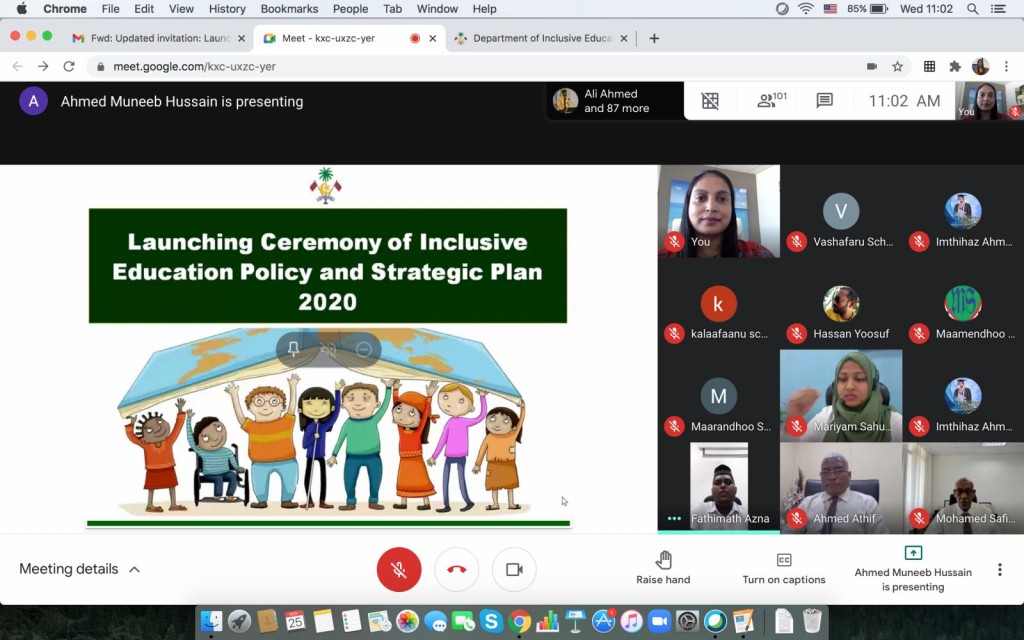
Task: Open Chrome three-dot menu
Action: coord(1006,66)
